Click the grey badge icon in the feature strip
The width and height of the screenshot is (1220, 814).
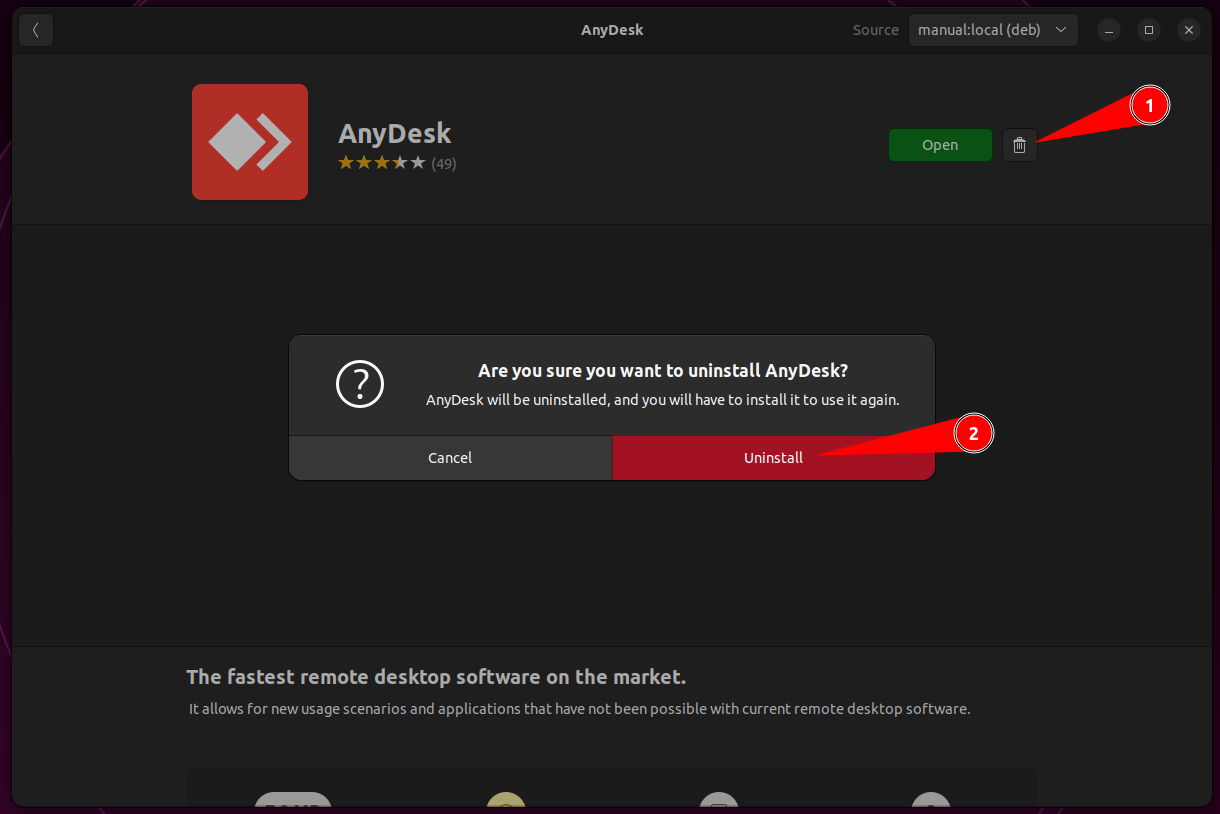point(719,805)
